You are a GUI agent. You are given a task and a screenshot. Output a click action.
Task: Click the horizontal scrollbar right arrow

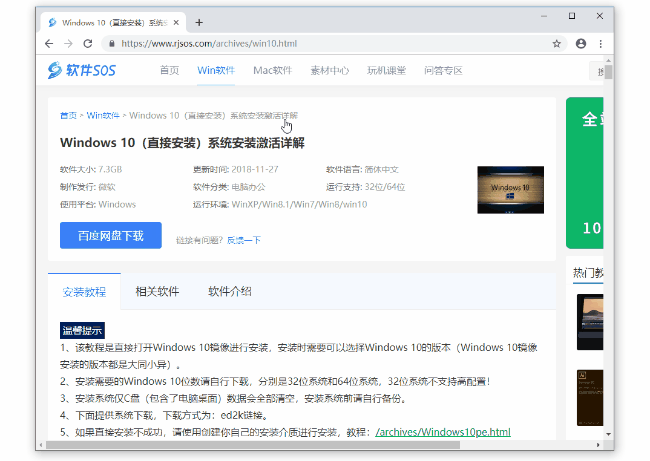[x=598, y=445]
